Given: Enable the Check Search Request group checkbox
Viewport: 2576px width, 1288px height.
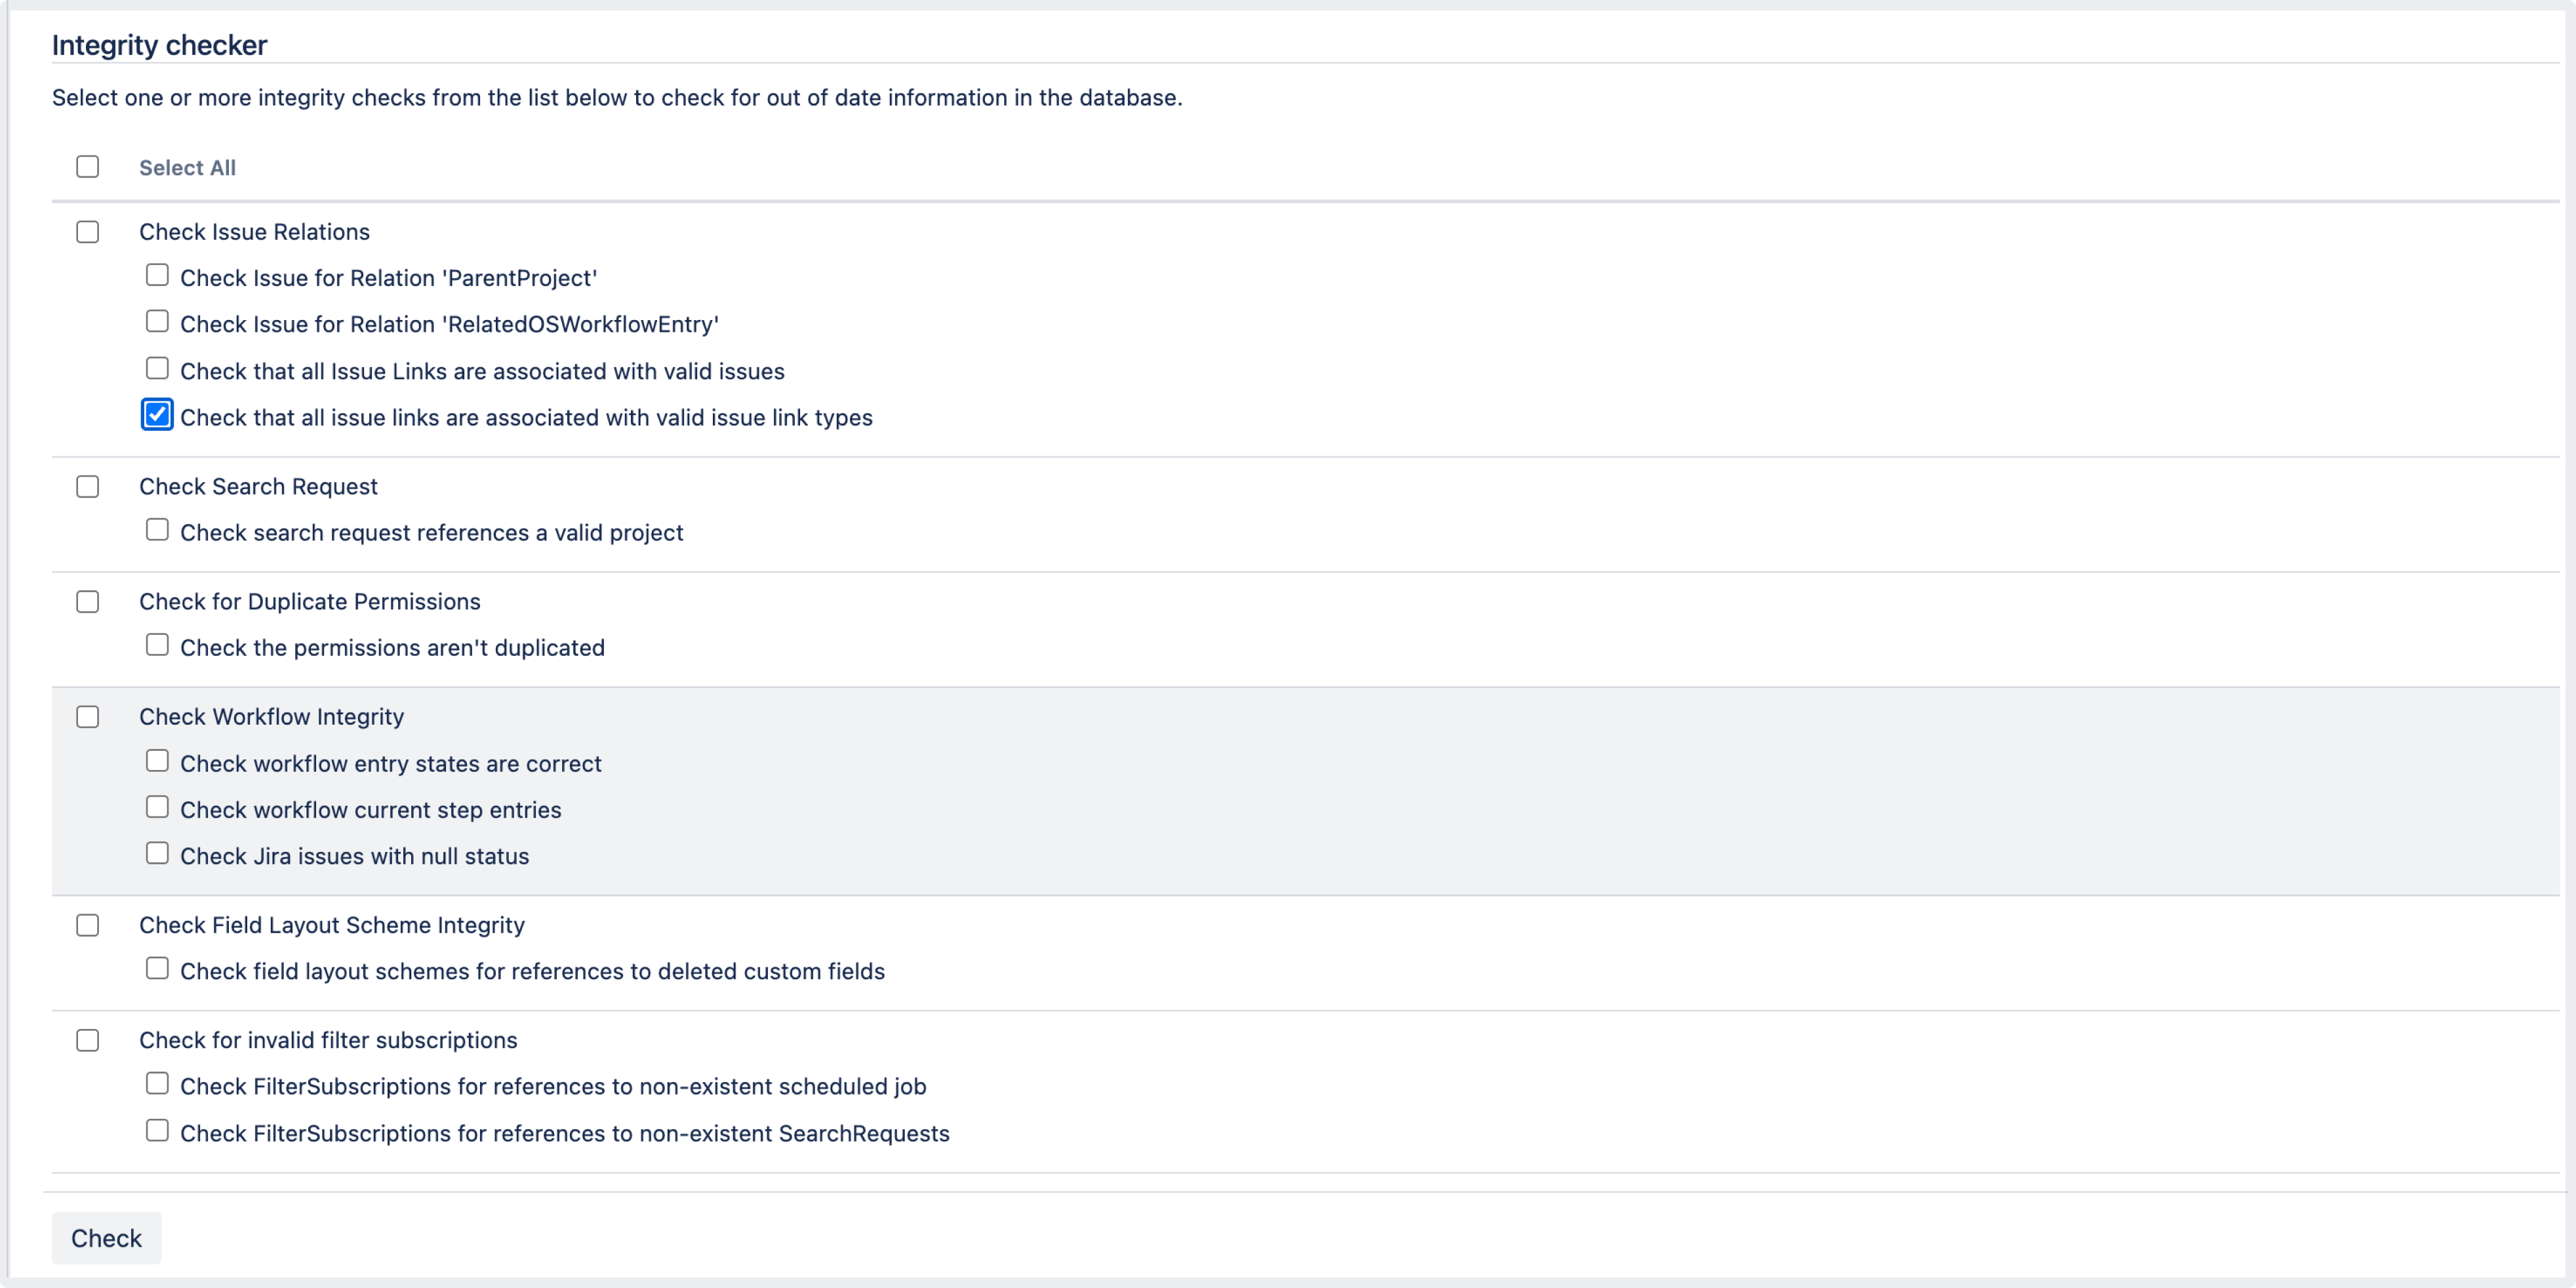Looking at the screenshot, I should [x=88, y=486].
